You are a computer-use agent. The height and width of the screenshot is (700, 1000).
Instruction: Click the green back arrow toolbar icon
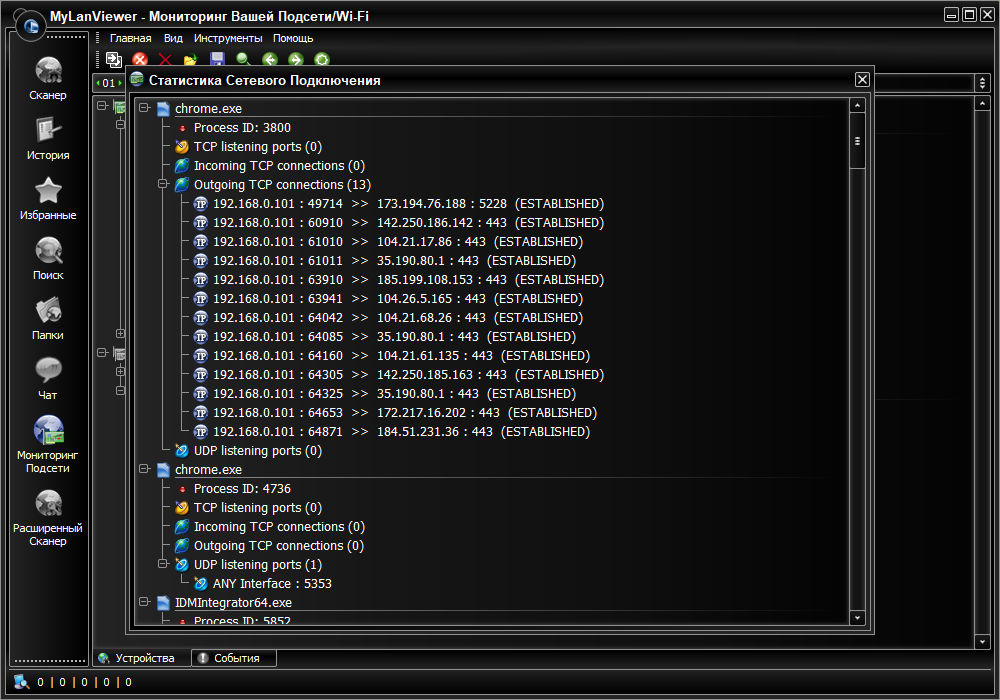pos(270,60)
